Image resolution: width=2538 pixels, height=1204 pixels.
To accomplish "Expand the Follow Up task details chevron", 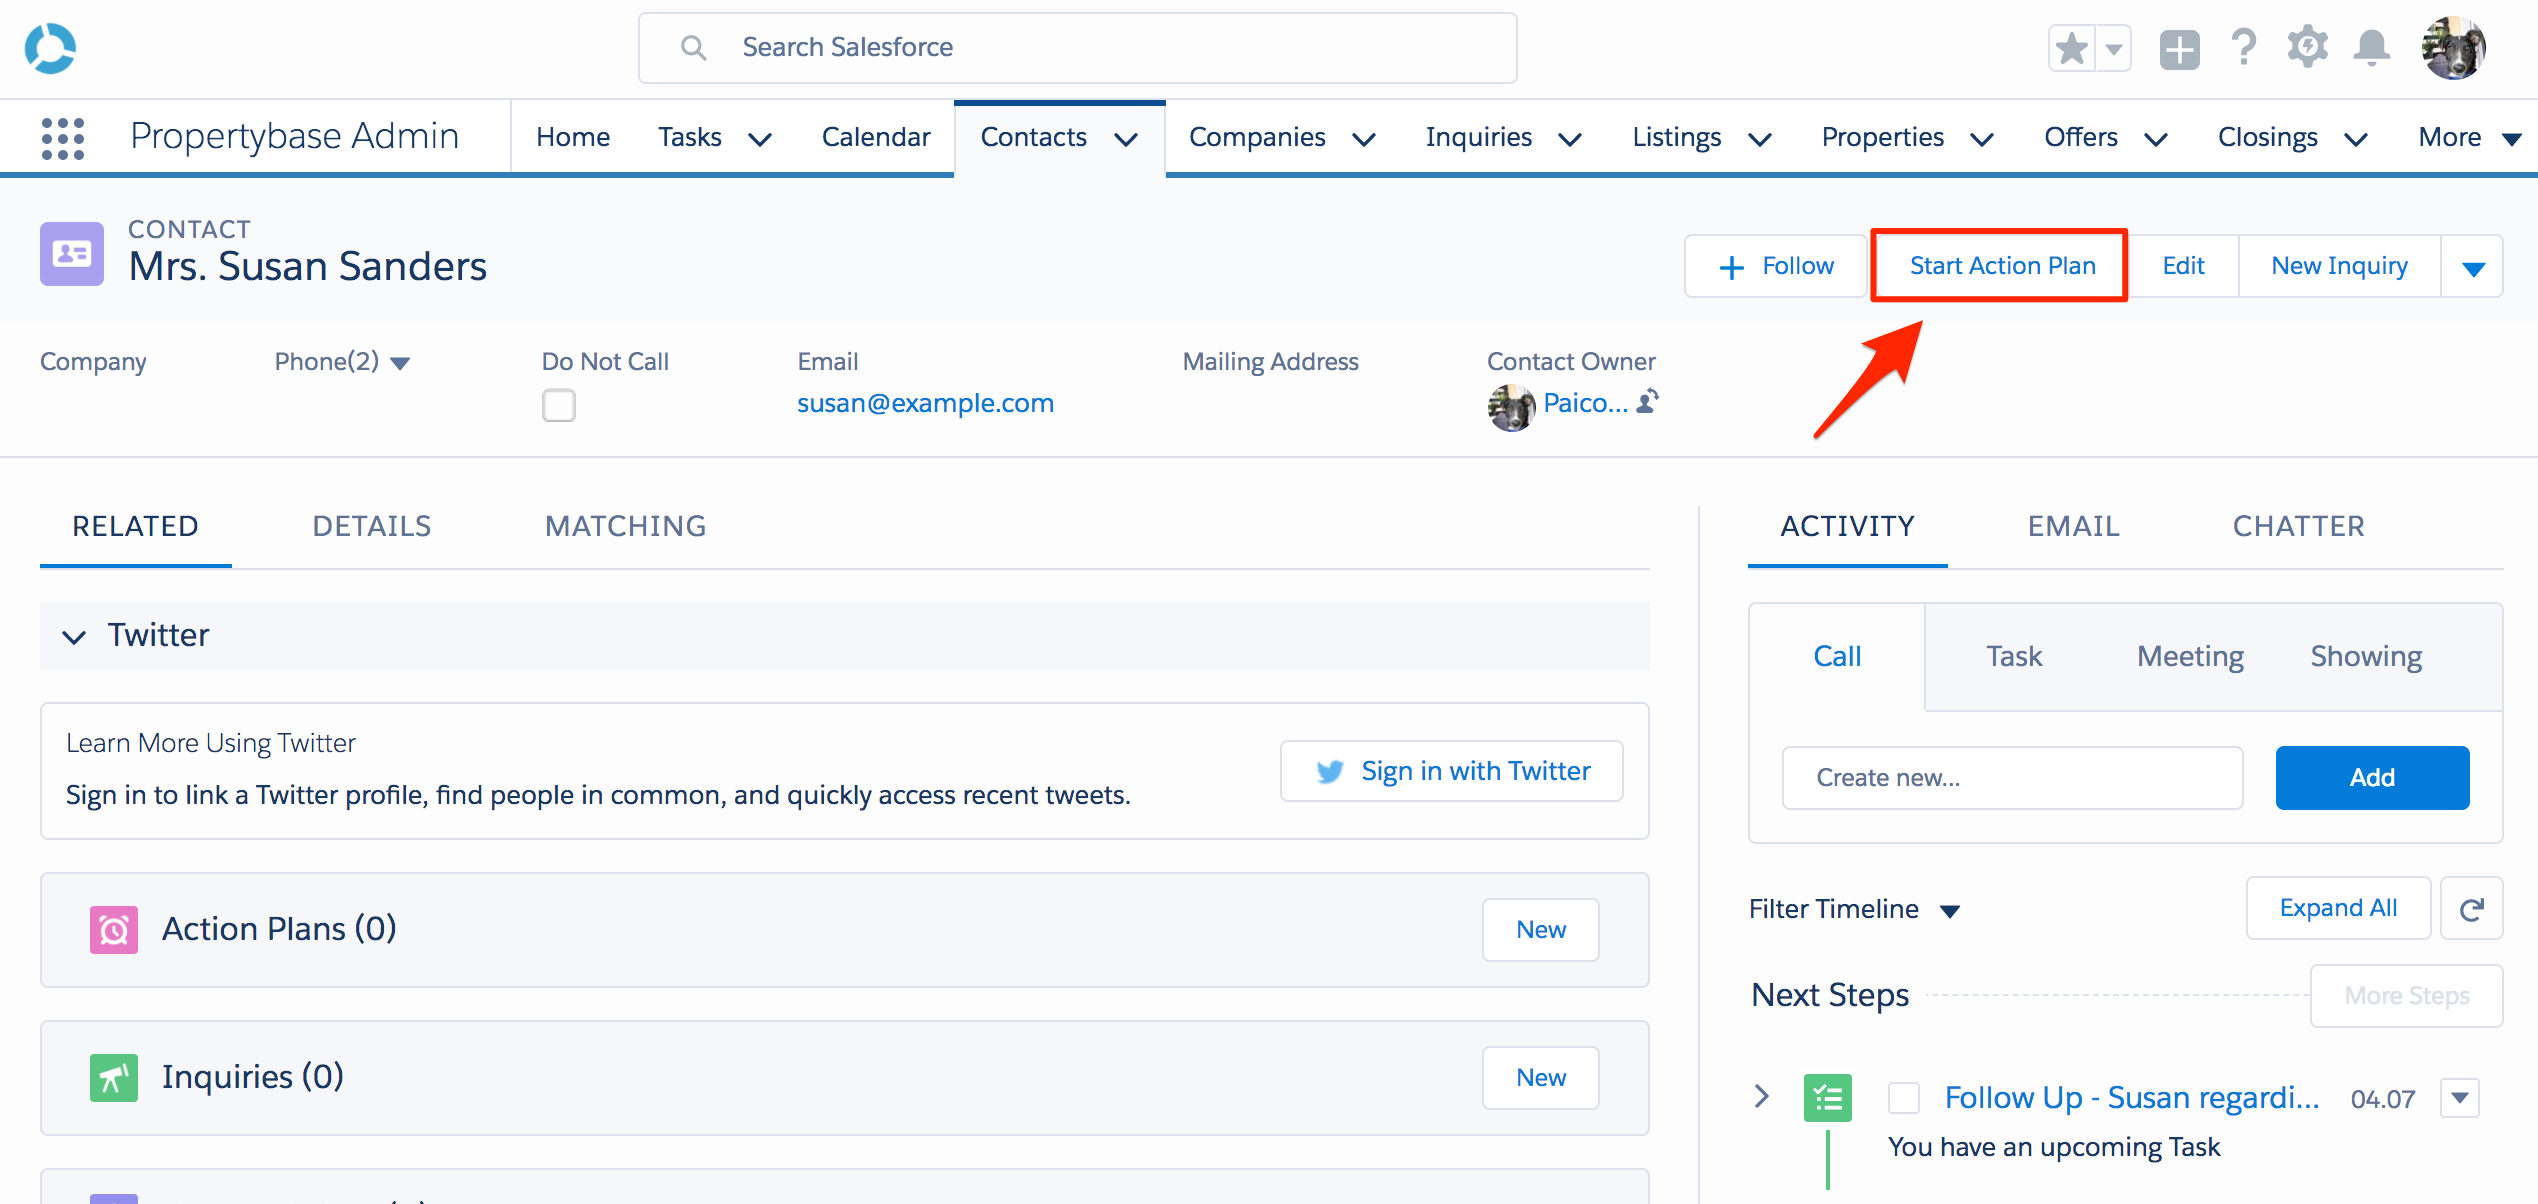I will [1762, 1096].
